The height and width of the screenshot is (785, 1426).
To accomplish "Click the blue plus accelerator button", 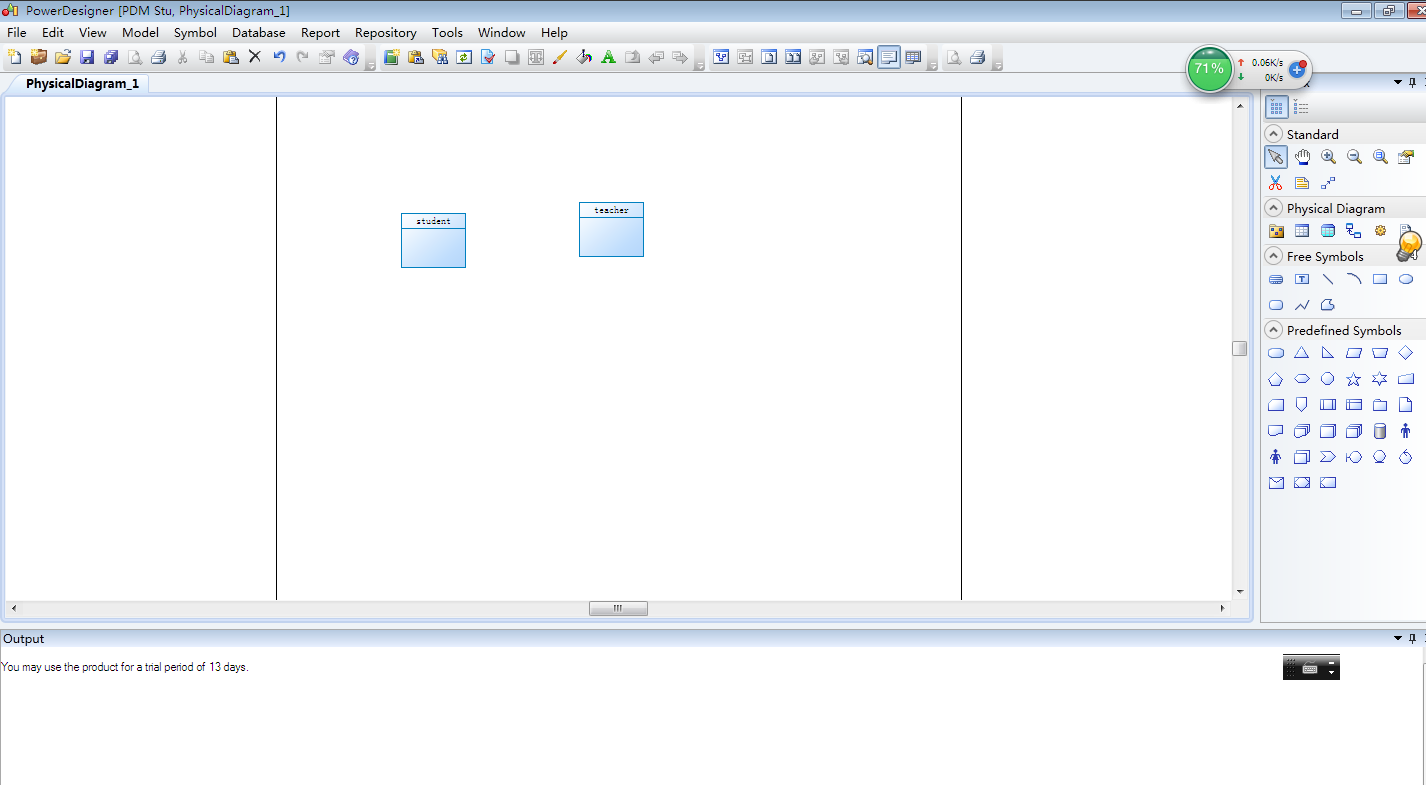I will (1297, 70).
